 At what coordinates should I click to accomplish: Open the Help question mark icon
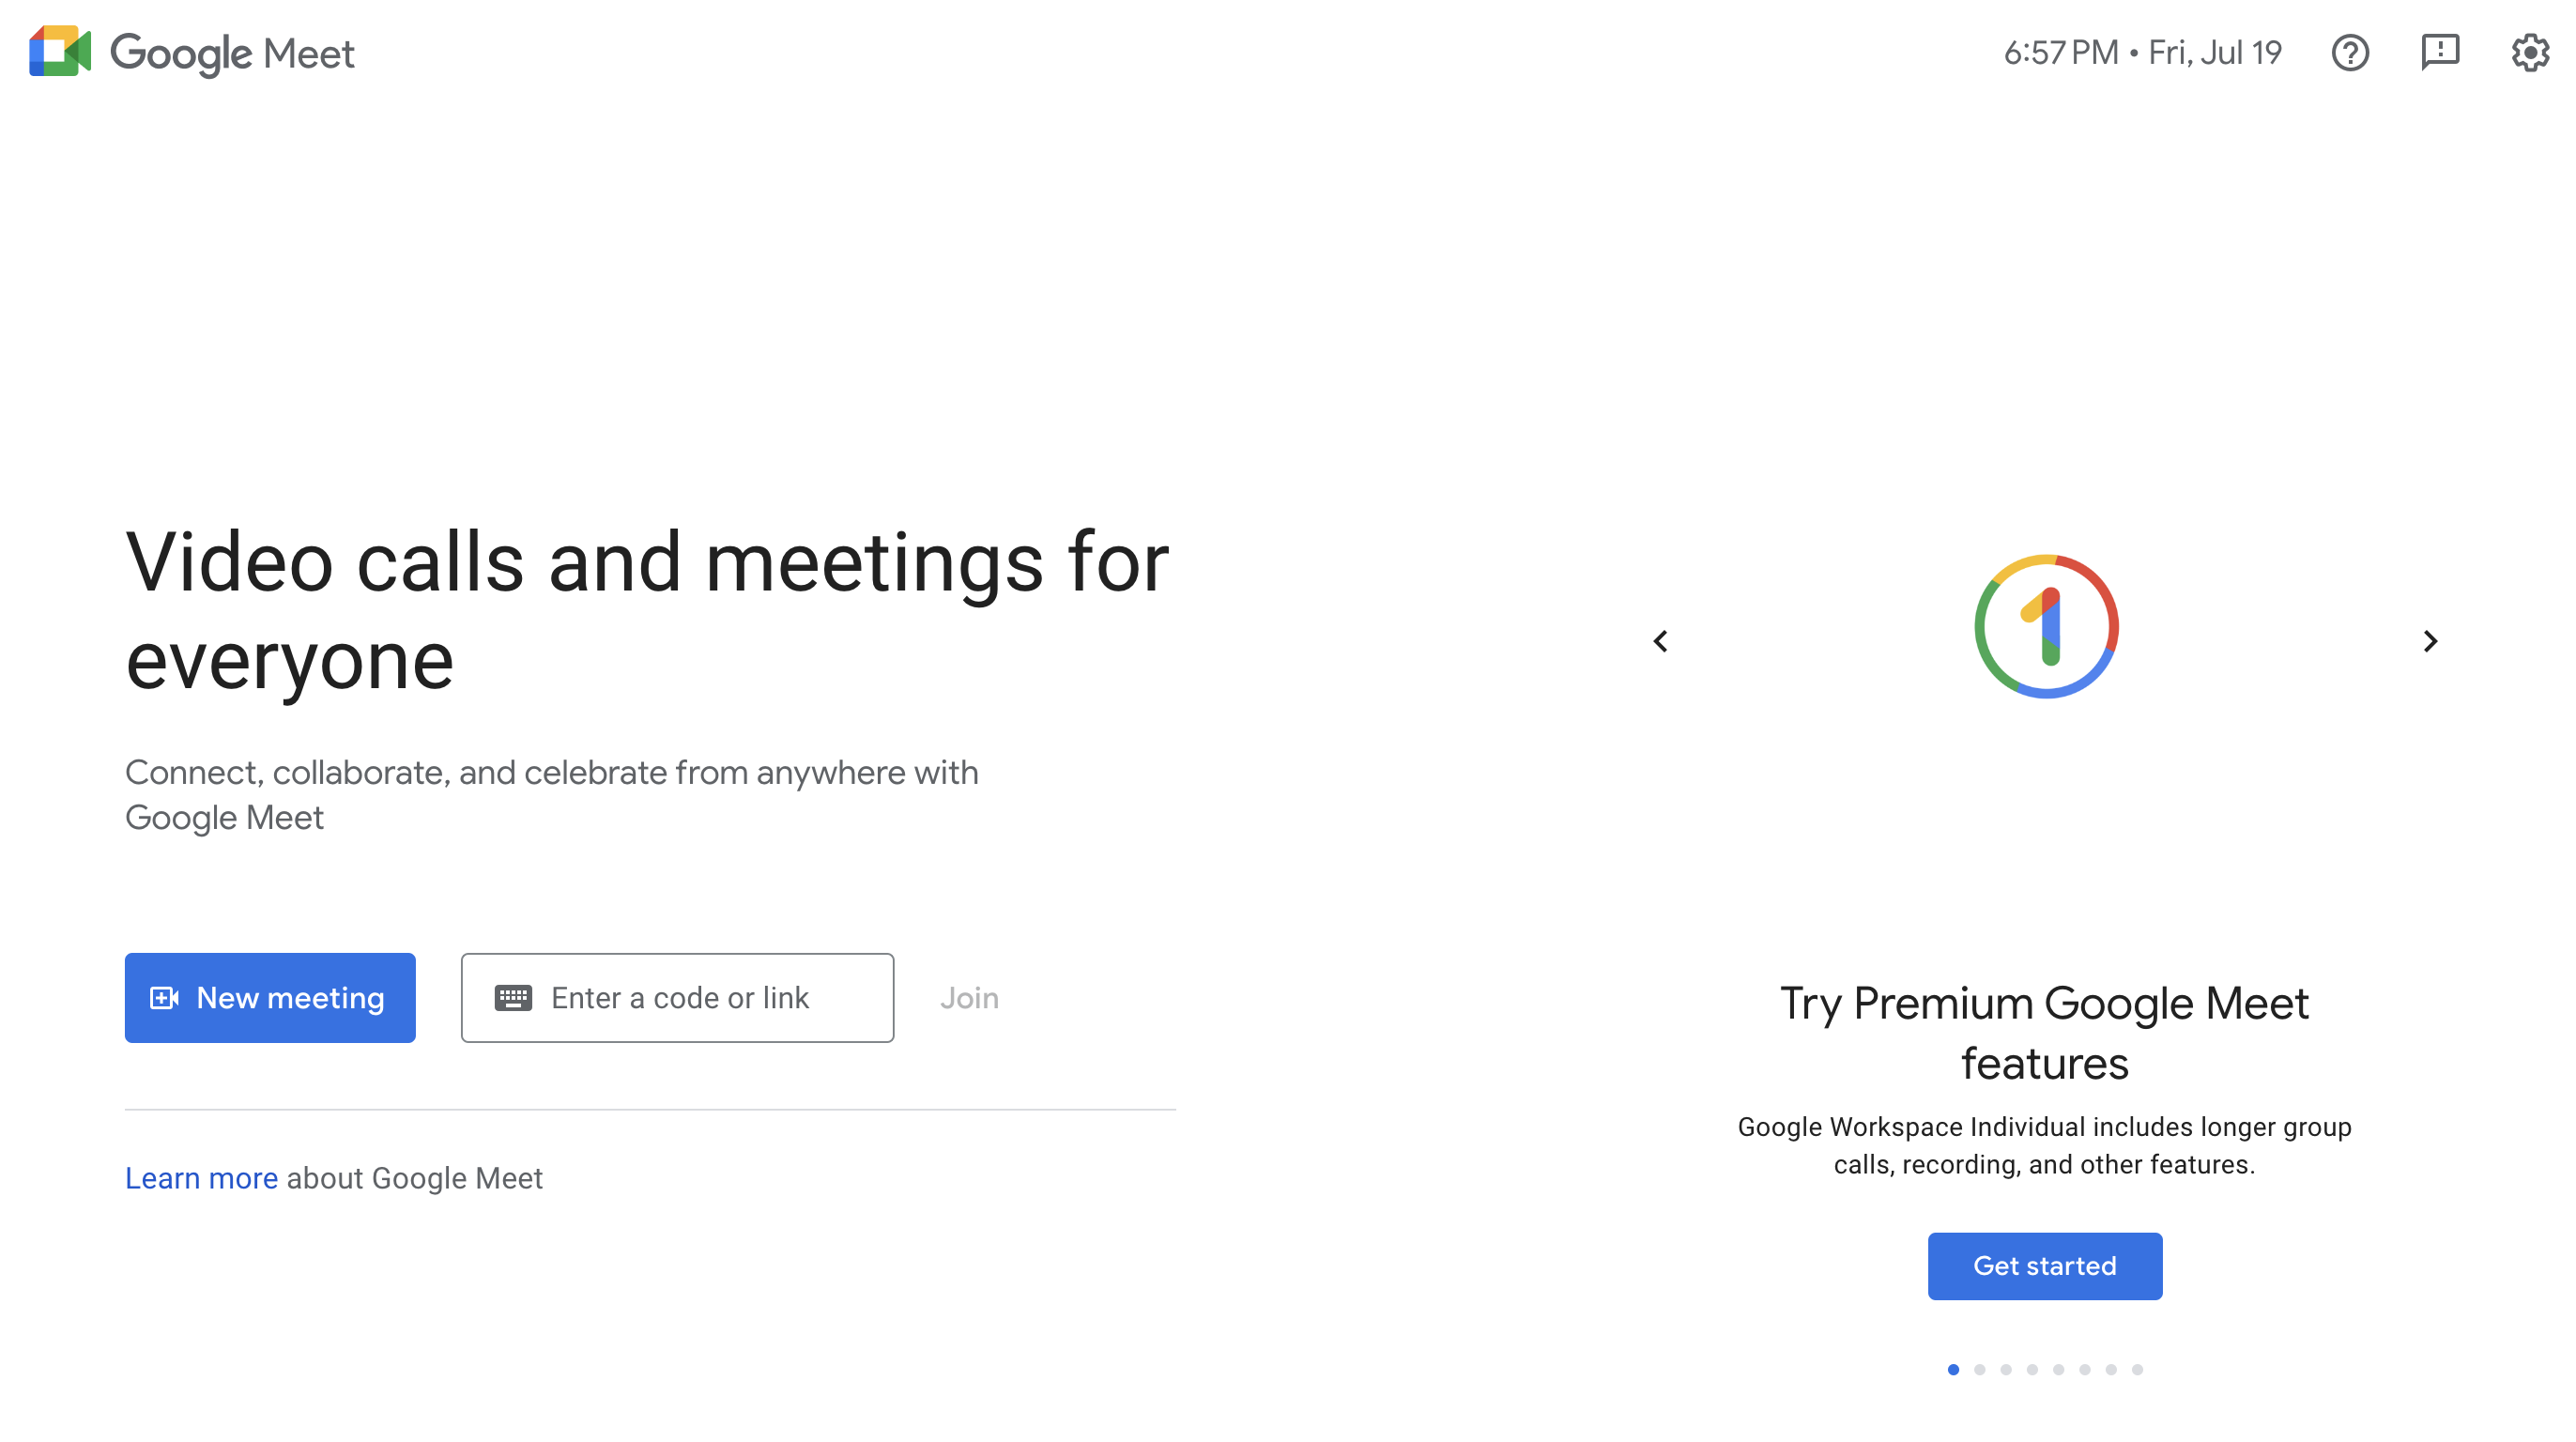click(2349, 52)
